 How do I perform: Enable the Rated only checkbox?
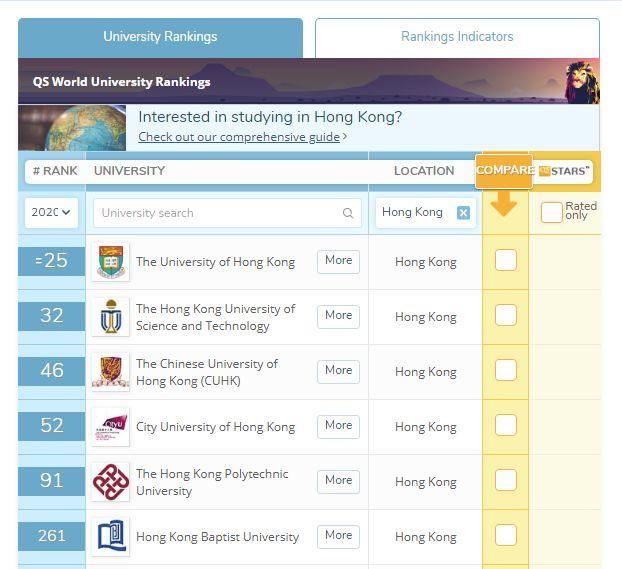click(x=552, y=212)
